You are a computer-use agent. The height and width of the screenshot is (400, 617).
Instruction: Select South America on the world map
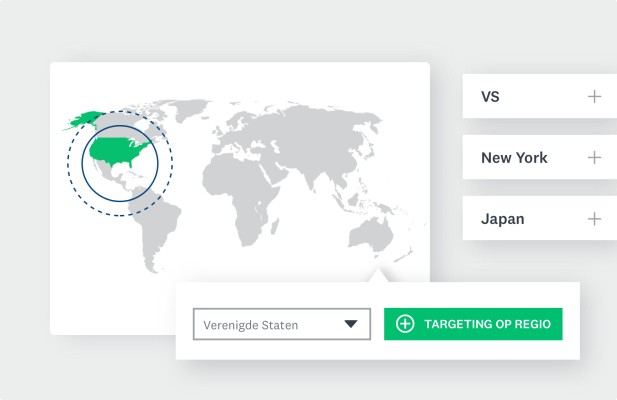point(160,230)
